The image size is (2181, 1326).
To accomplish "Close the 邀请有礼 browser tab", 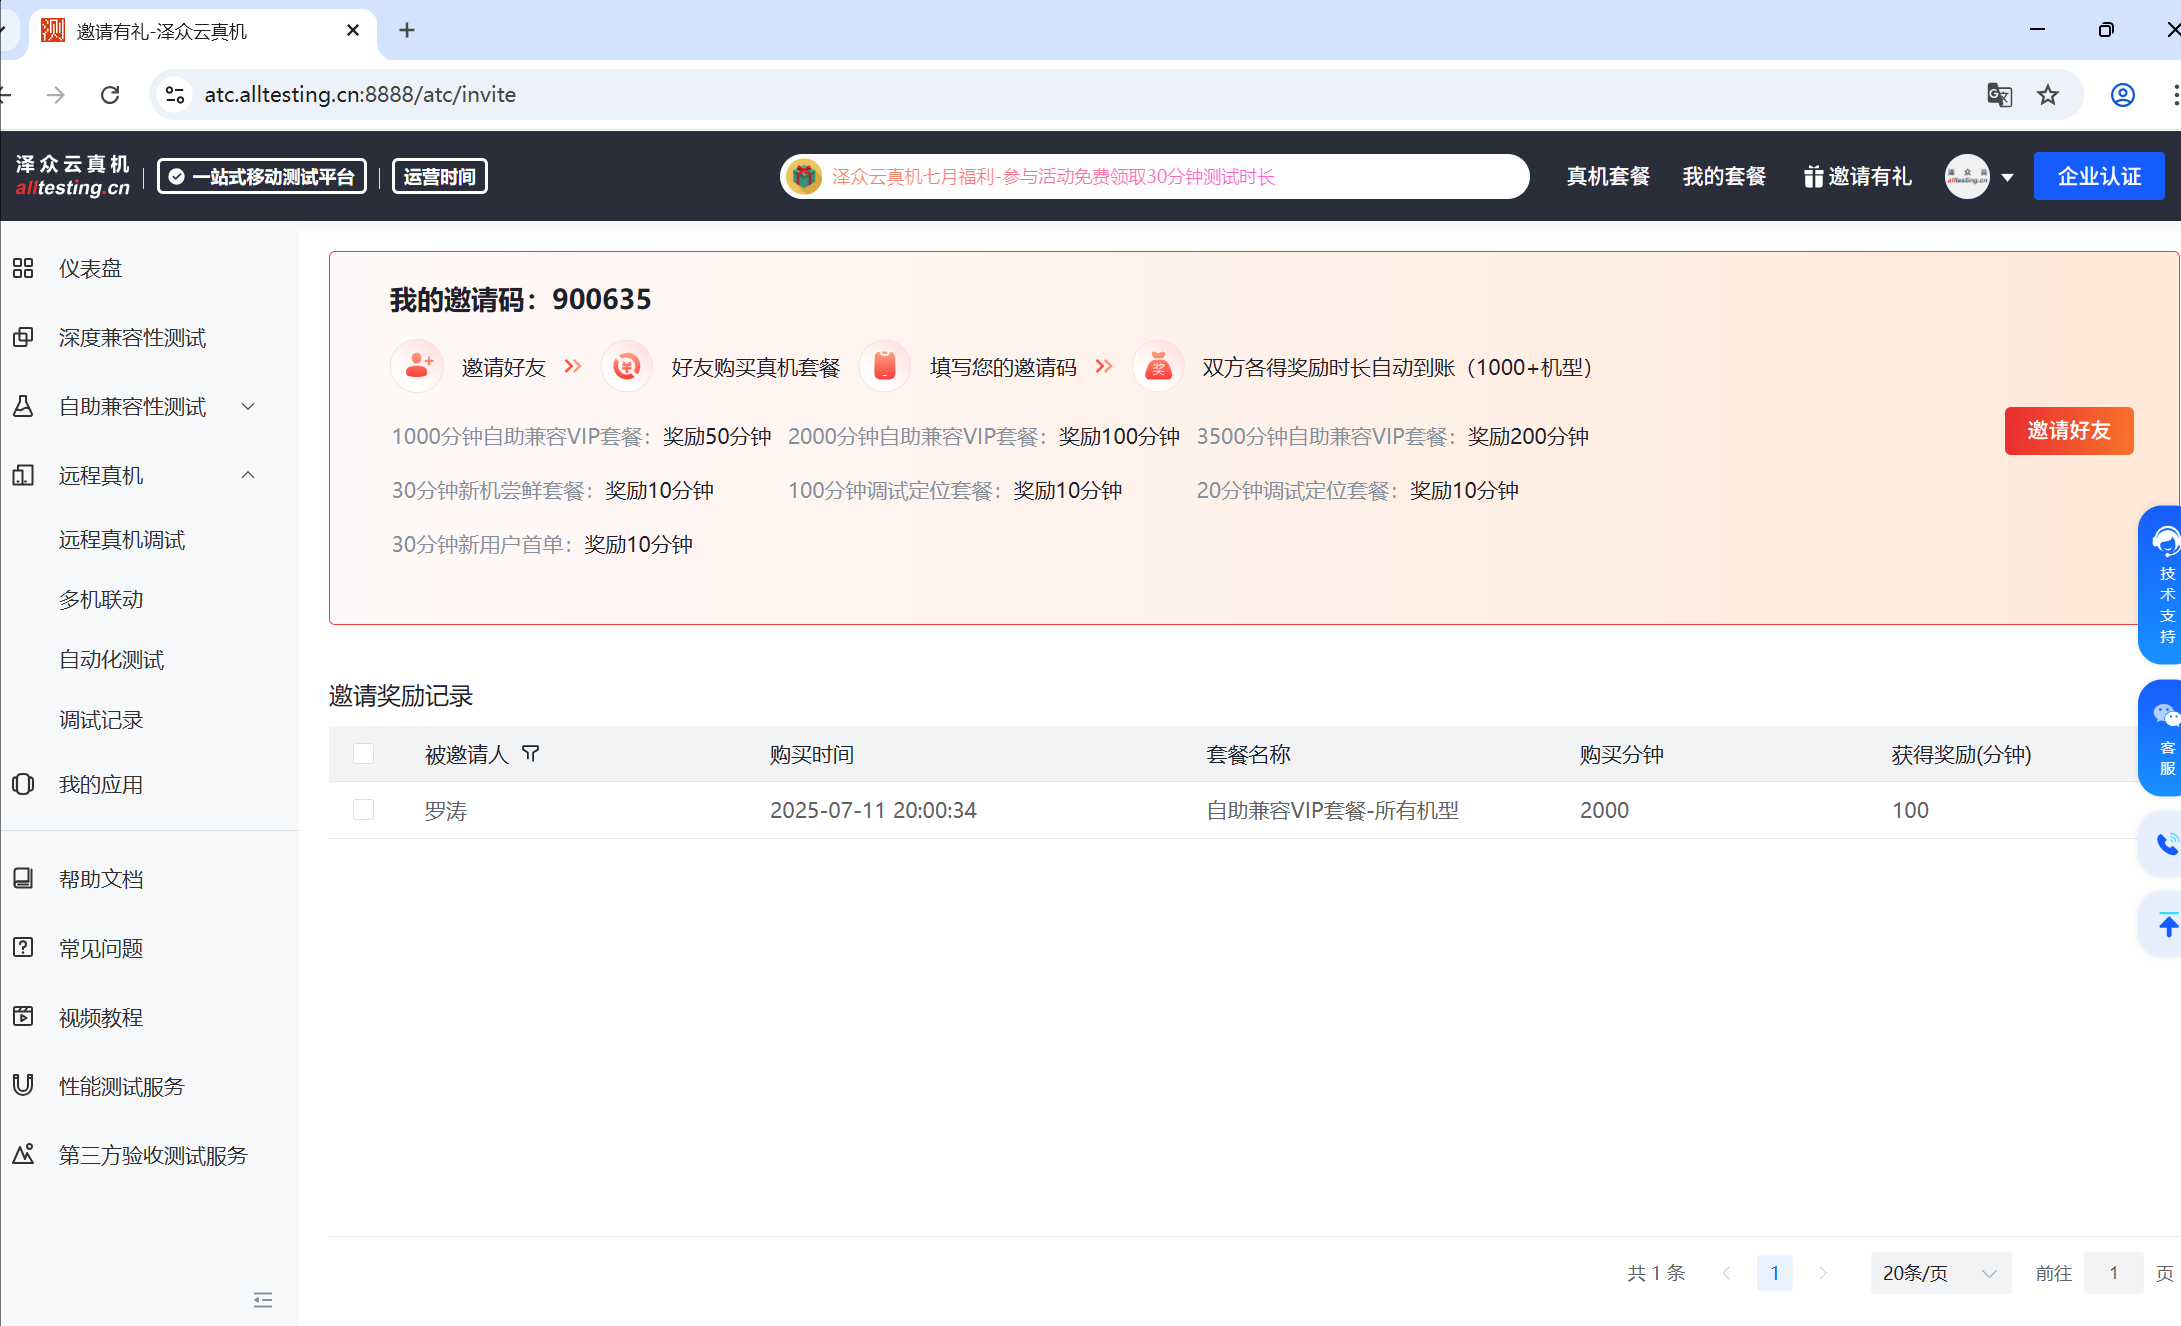I will tap(353, 31).
